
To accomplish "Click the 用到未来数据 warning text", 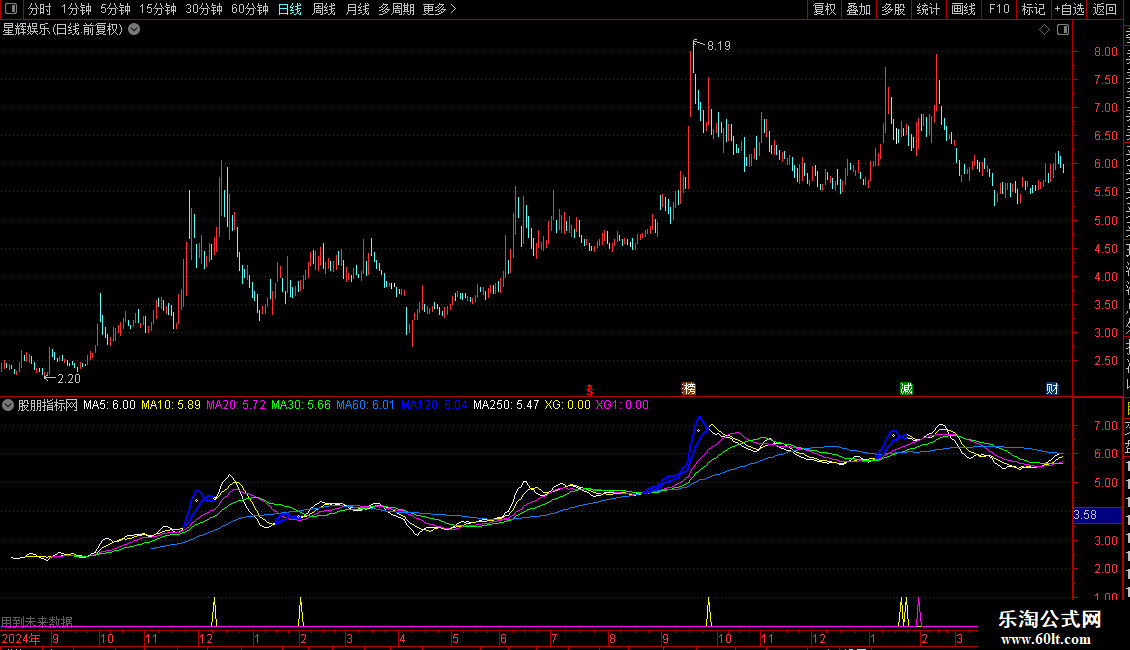I will [37, 621].
